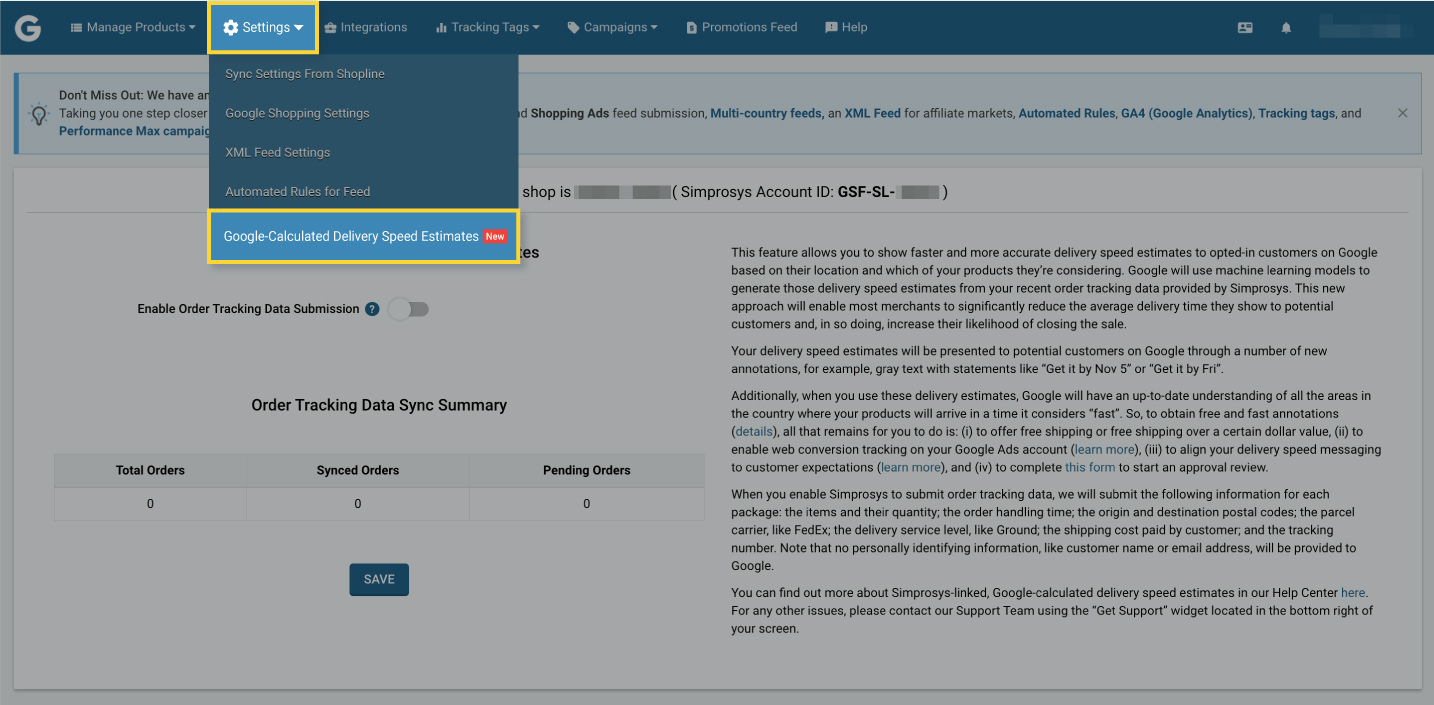1434x705 pixels.
Task: Click the Synced Orders column header
Action: pyautogui.click(x=358, y=470)
